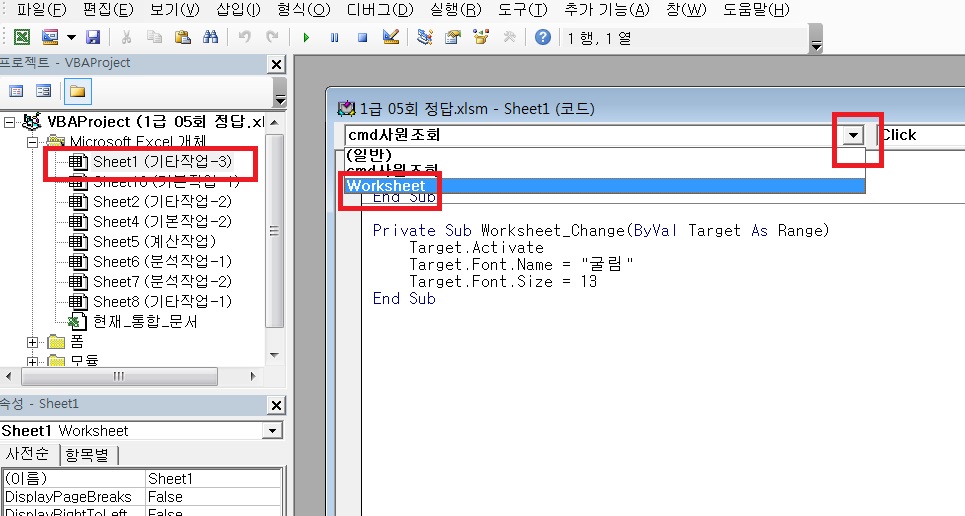
Task: Open VBA Help question mark icon
Action: click(543, 37)
